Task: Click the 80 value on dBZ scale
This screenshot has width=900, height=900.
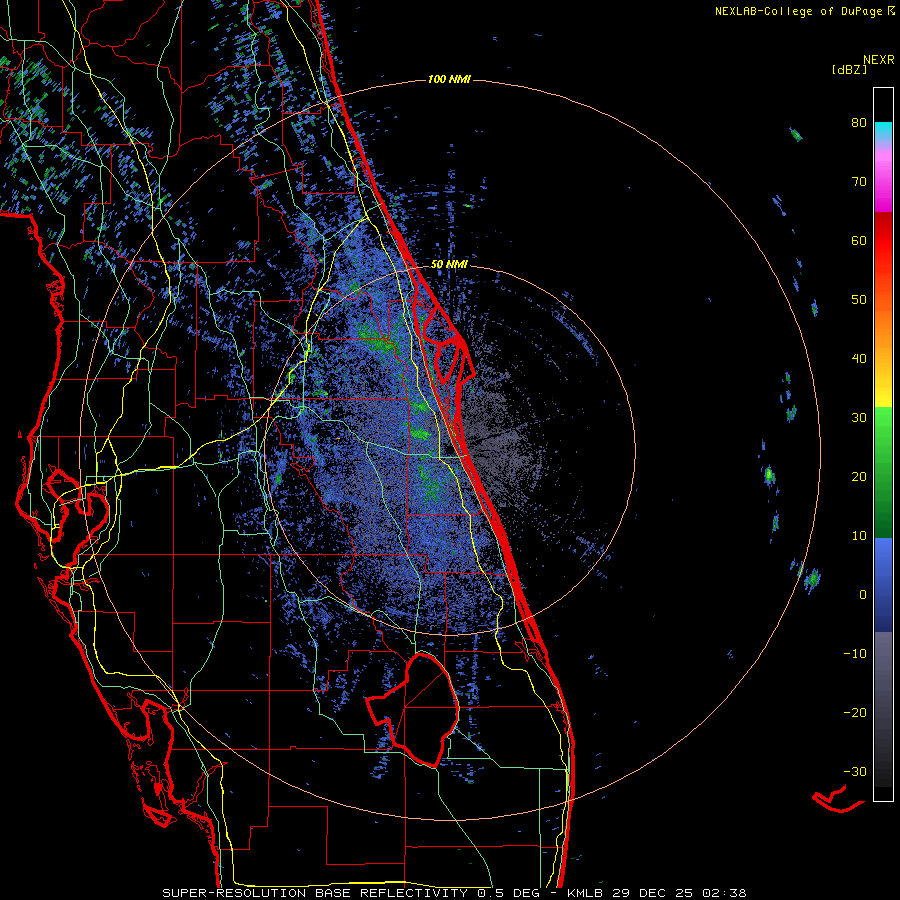Action: 859,123
